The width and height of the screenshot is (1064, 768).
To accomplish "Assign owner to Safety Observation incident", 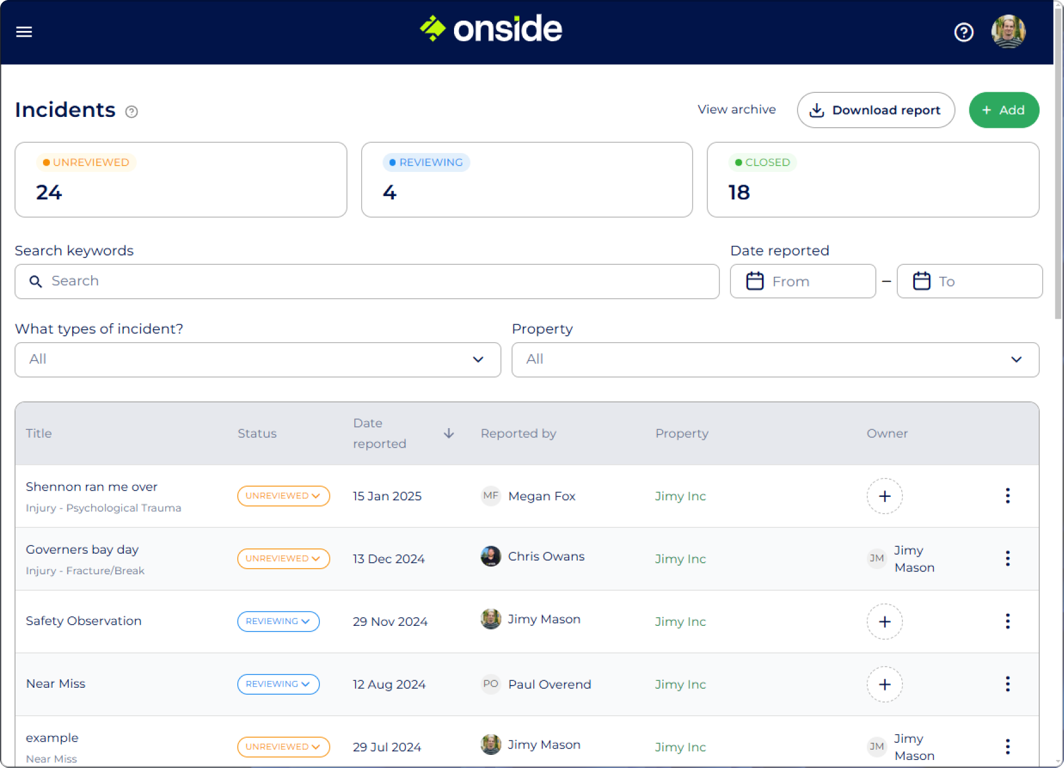I will [x=884, y=622].
